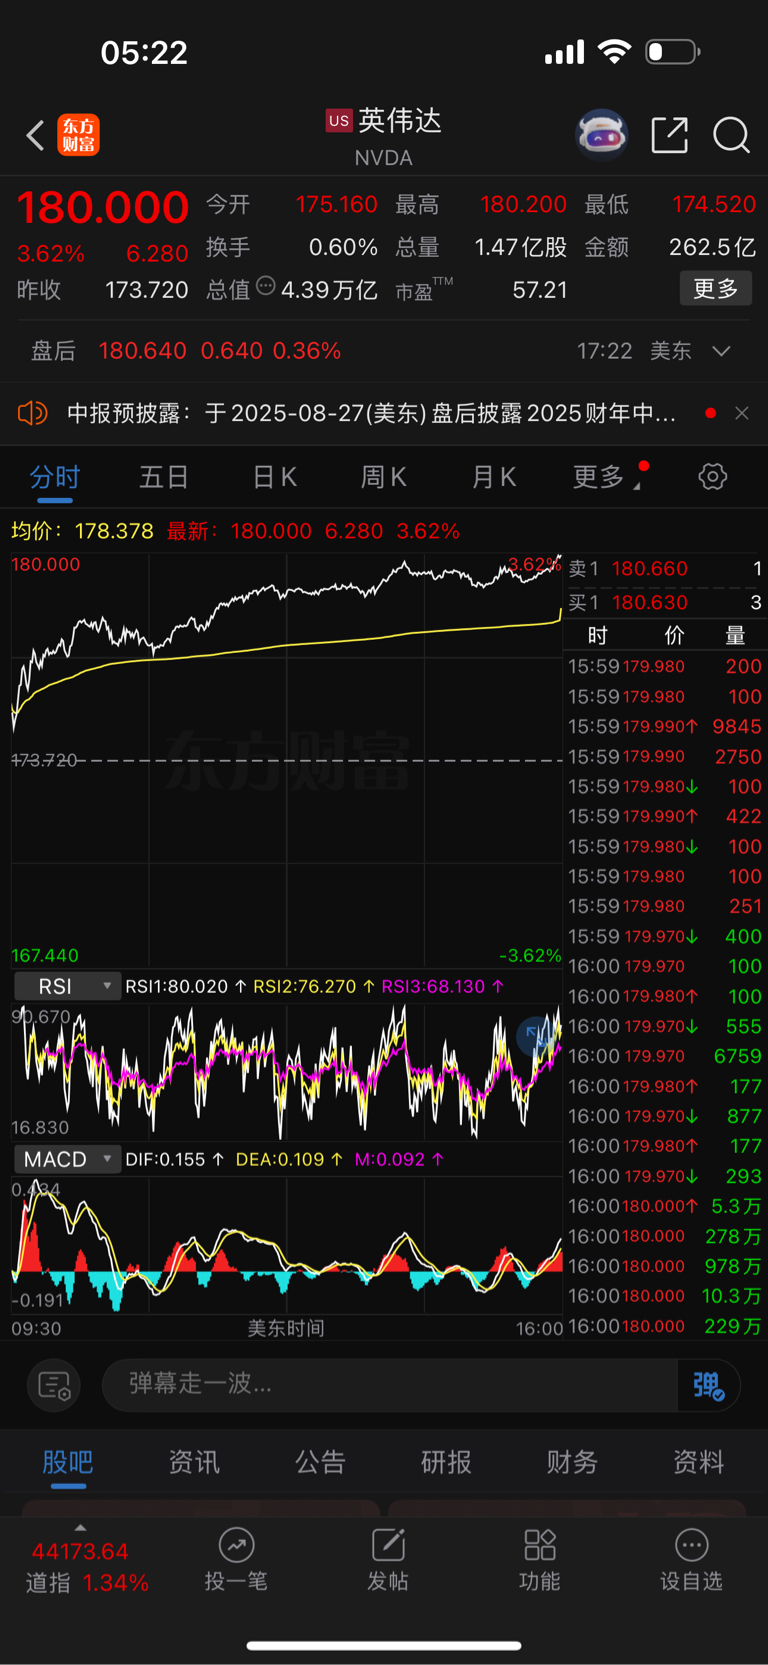
Task: Switch to the 周K tab
Action: [383, 477]
